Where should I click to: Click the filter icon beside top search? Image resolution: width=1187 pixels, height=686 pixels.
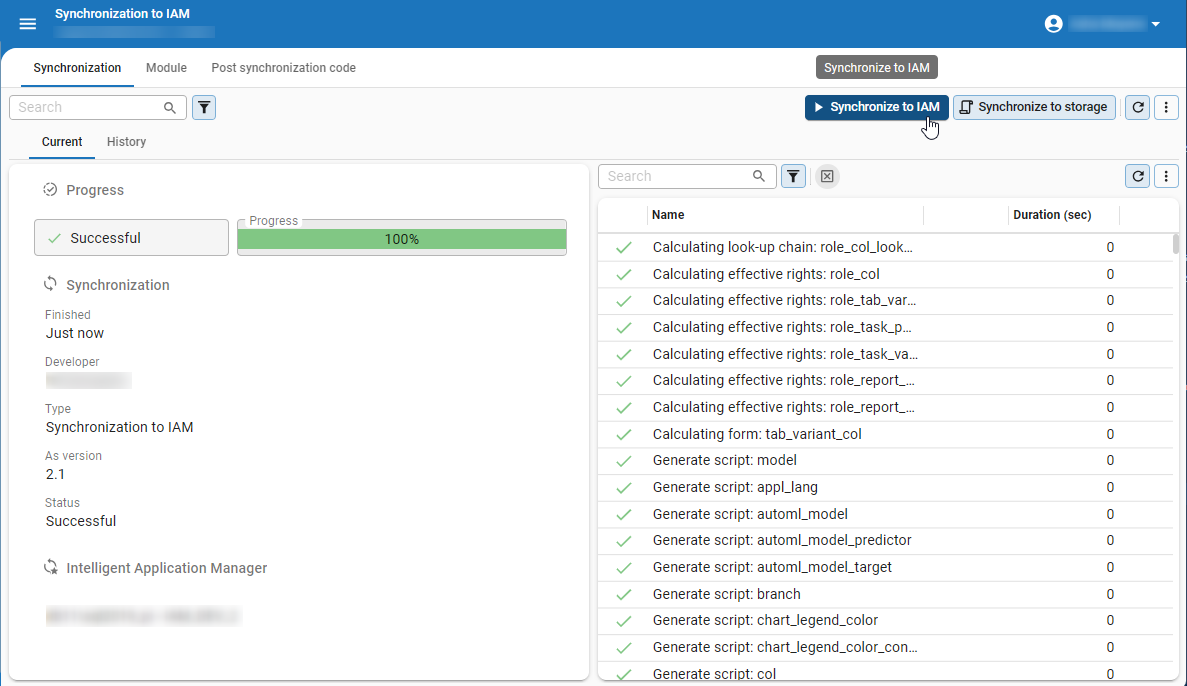click(x=204, y=107)
